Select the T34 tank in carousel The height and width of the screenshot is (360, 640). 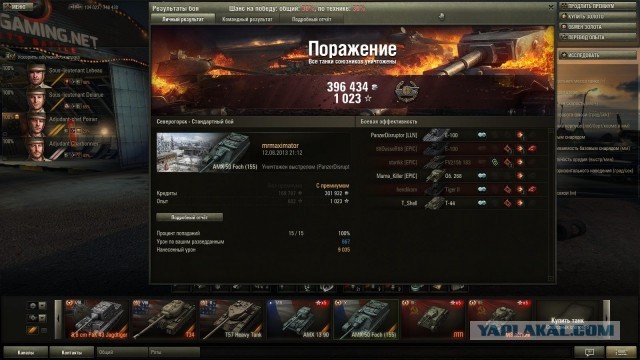[164, 319]
